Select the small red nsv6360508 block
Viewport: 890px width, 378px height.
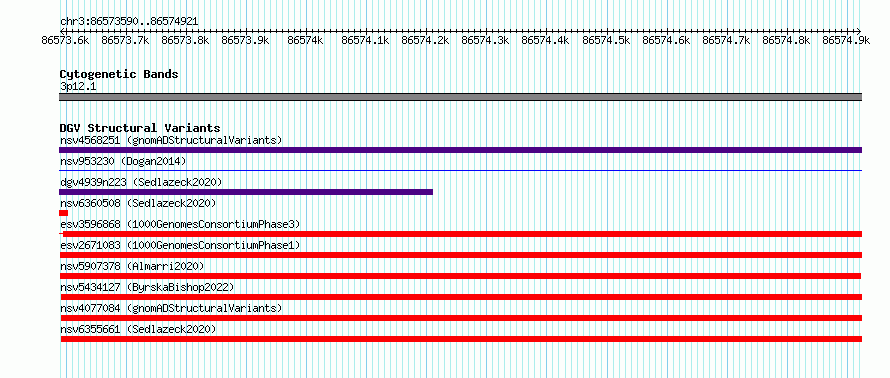[64, 213]
